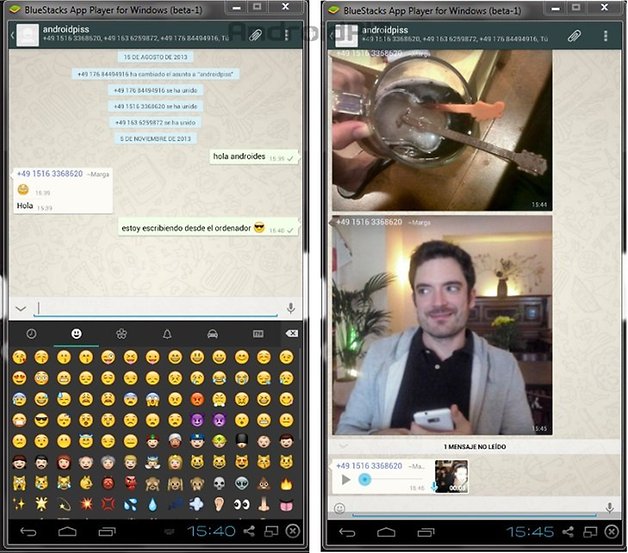628x553 pixels.
Task: Insert the purple devil smiling emoji
Action: click(x=197, y=420)
